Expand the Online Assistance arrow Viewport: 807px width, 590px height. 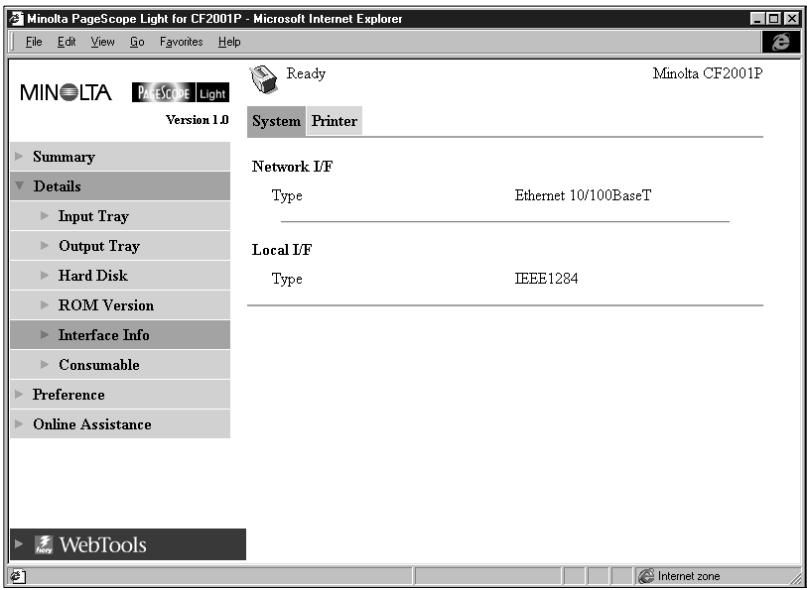[19, 424]
